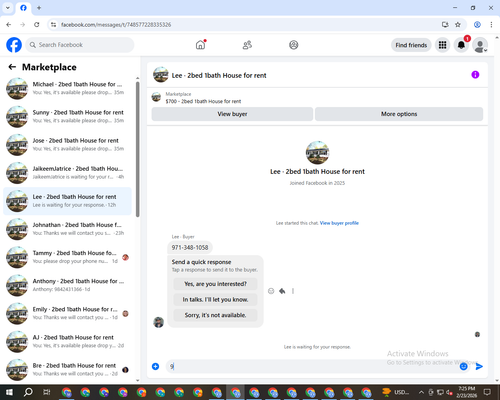Open the Home feed icon
This screenshot has width=500, height=400.
point(200,45)
